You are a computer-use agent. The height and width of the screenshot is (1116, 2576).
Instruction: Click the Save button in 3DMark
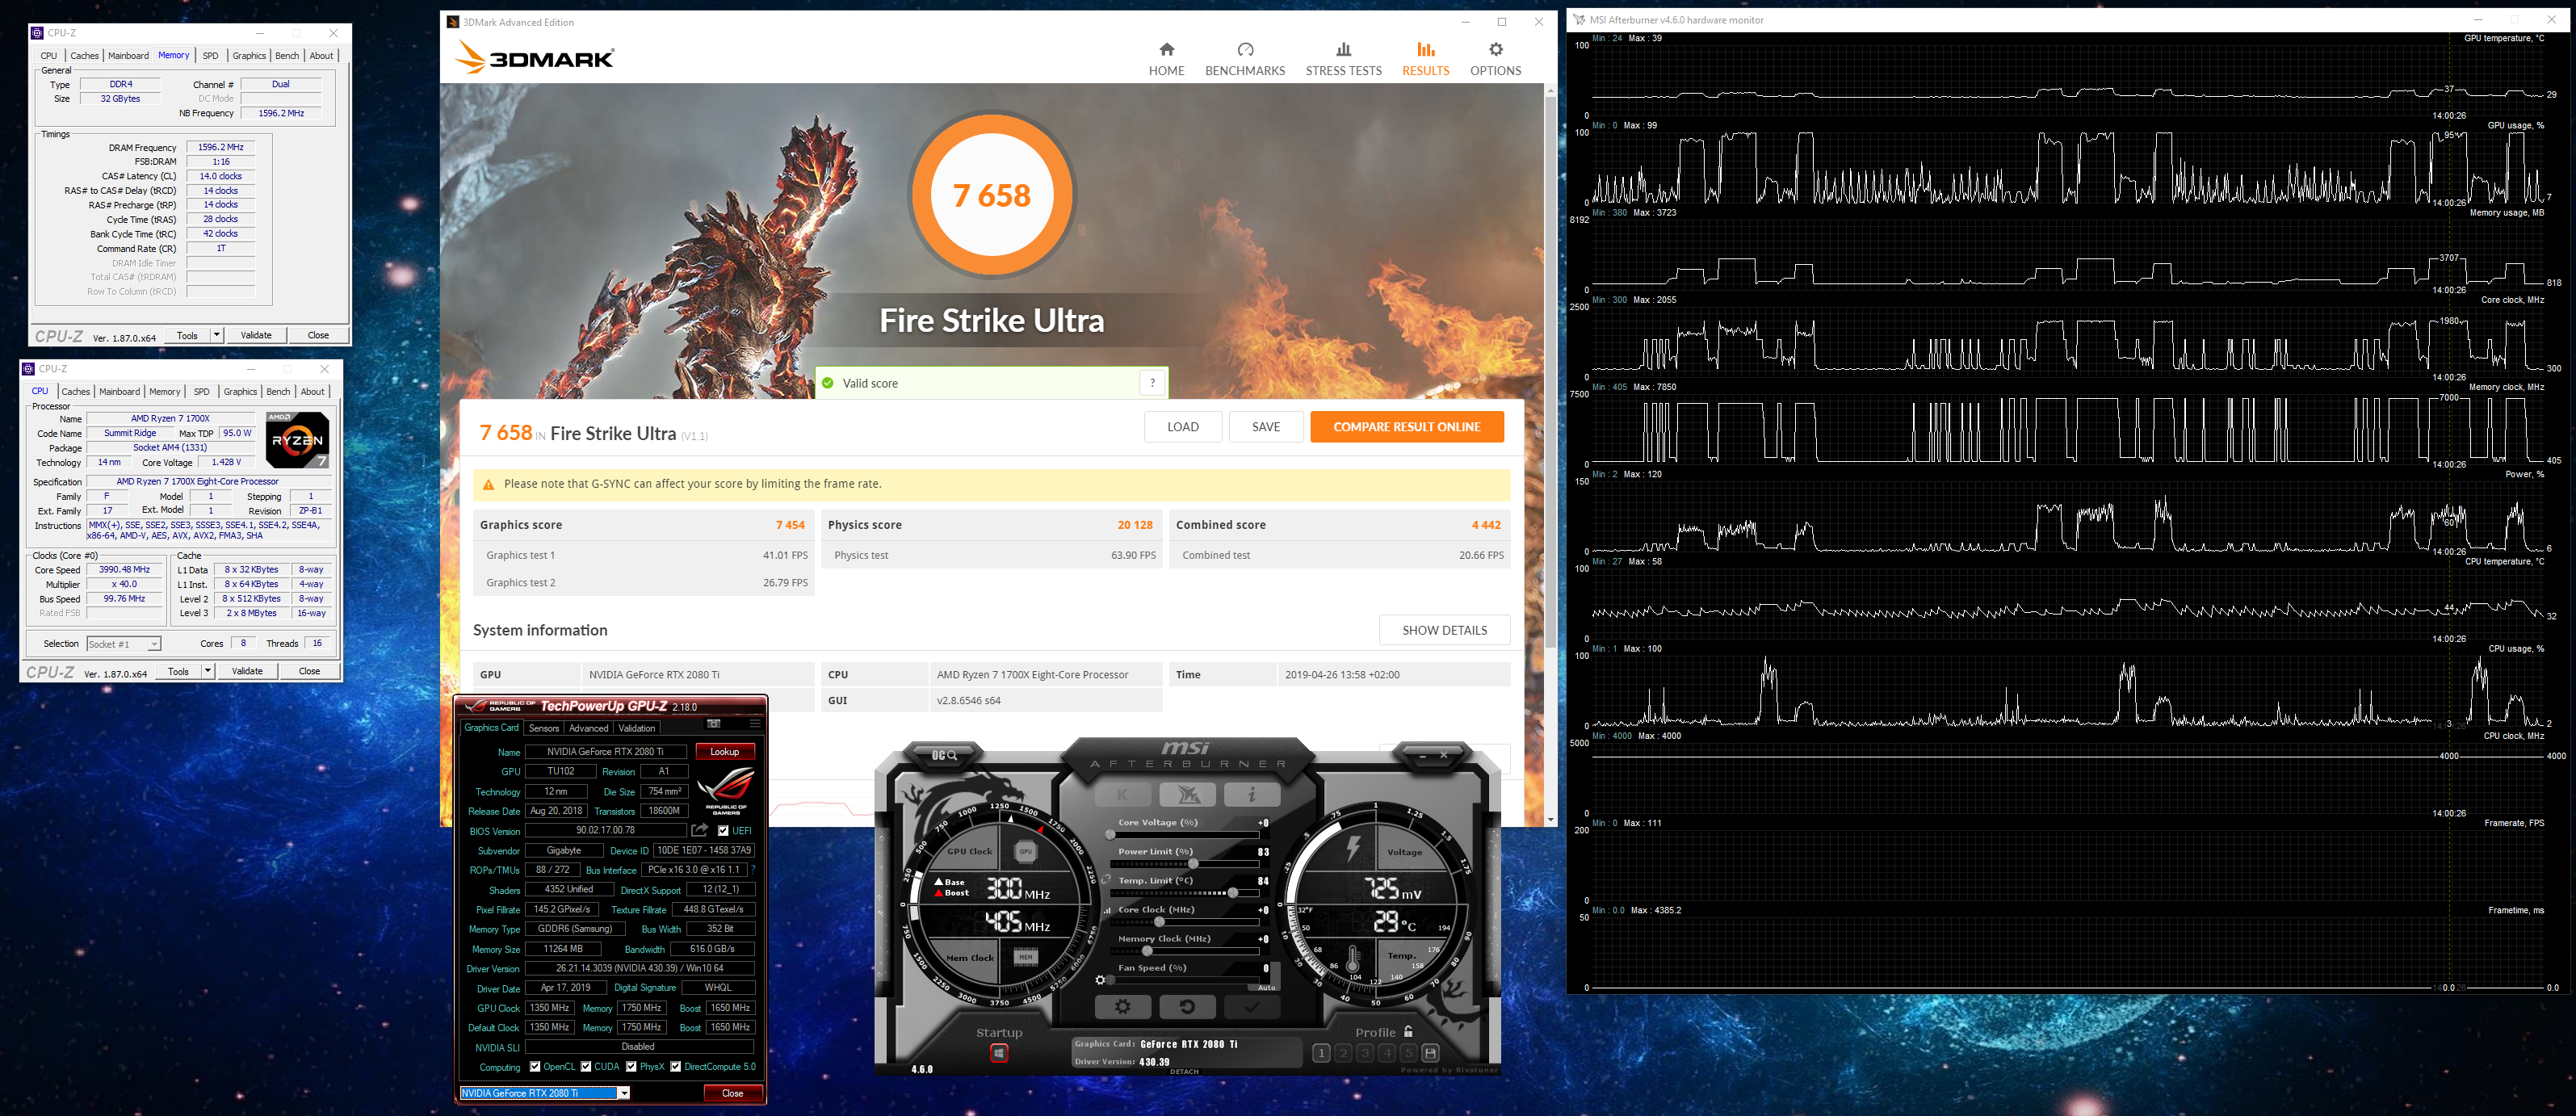coord(1266,427)
